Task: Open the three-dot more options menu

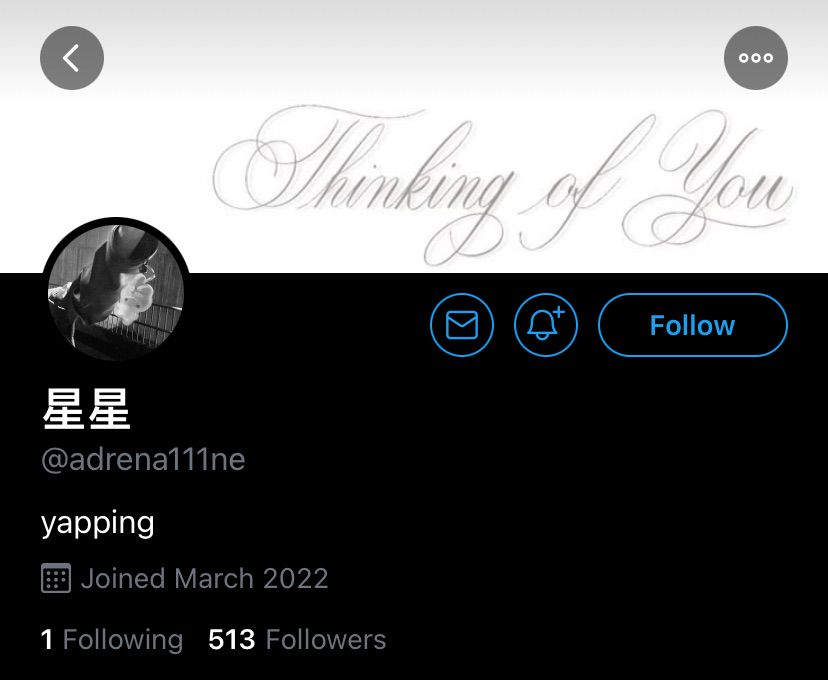Action: click(756, 58)
